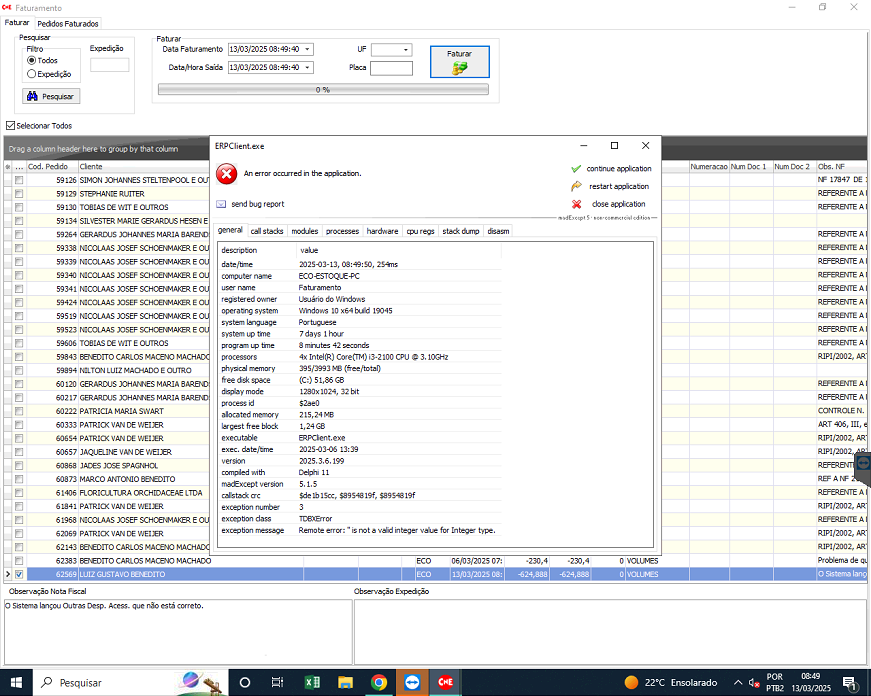871x696 pixels.
Task: Click the red error icon in dialog
Action: click(227, 174)
